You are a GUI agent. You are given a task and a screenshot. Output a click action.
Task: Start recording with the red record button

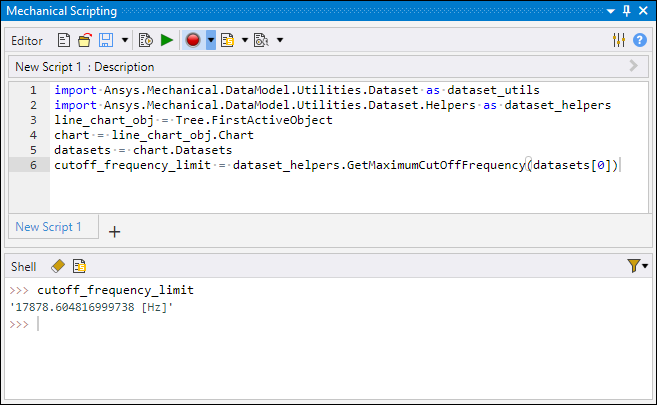tap(193, 40)
